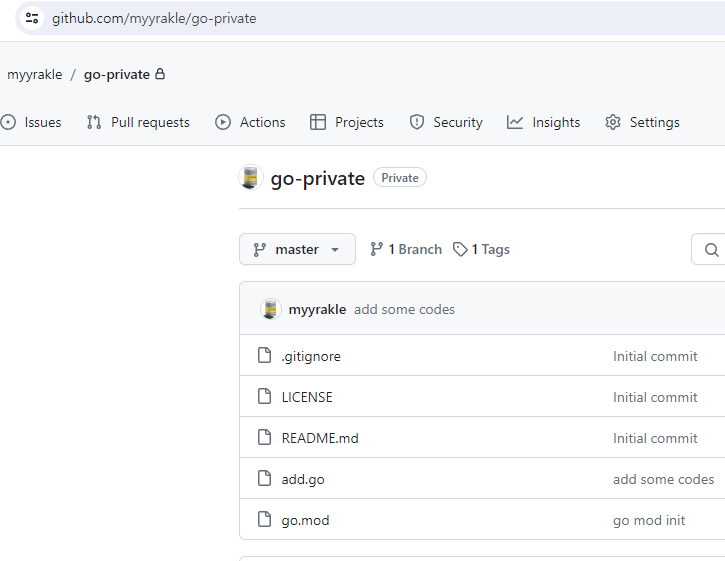Open the Issues tab

31,122
